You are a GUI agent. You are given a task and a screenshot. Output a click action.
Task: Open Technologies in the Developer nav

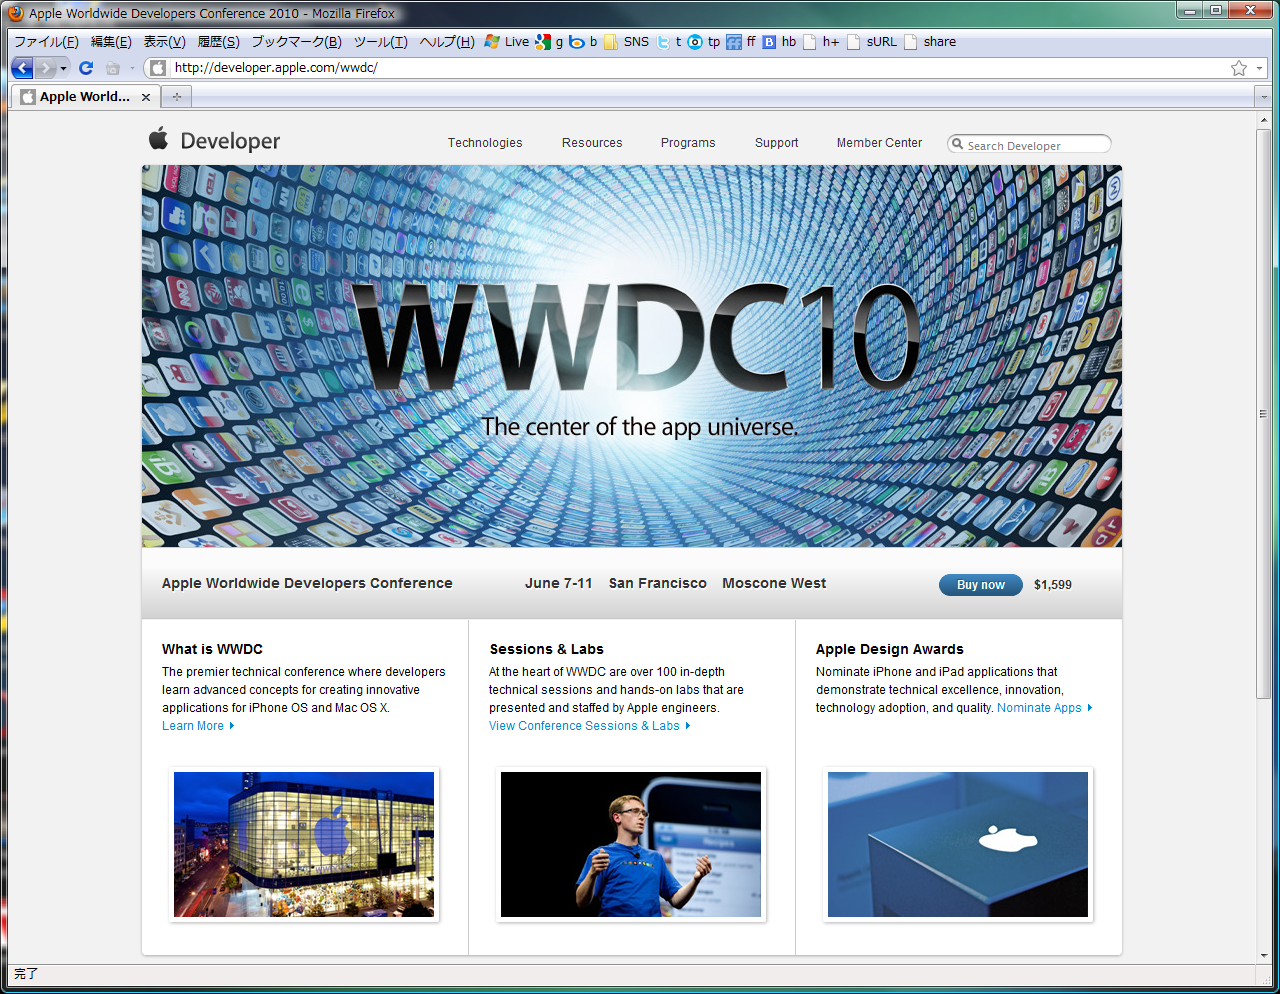(485, 143)
